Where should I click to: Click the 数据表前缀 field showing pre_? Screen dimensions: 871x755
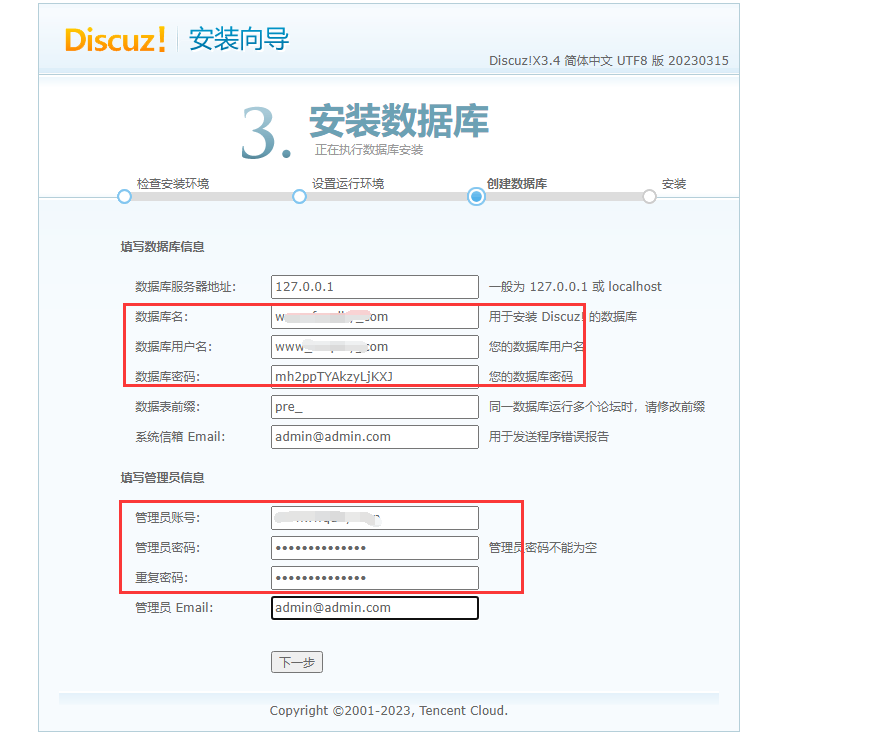pyautogui.click(x=374, y=407)
